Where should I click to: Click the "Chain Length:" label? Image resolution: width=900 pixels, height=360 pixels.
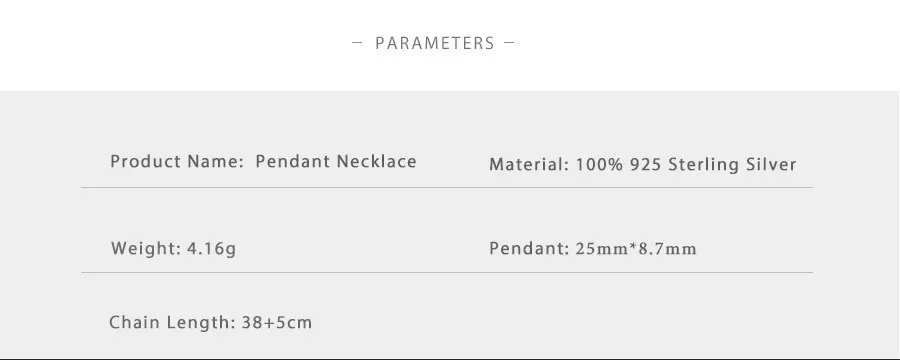(x=173, y=323)
